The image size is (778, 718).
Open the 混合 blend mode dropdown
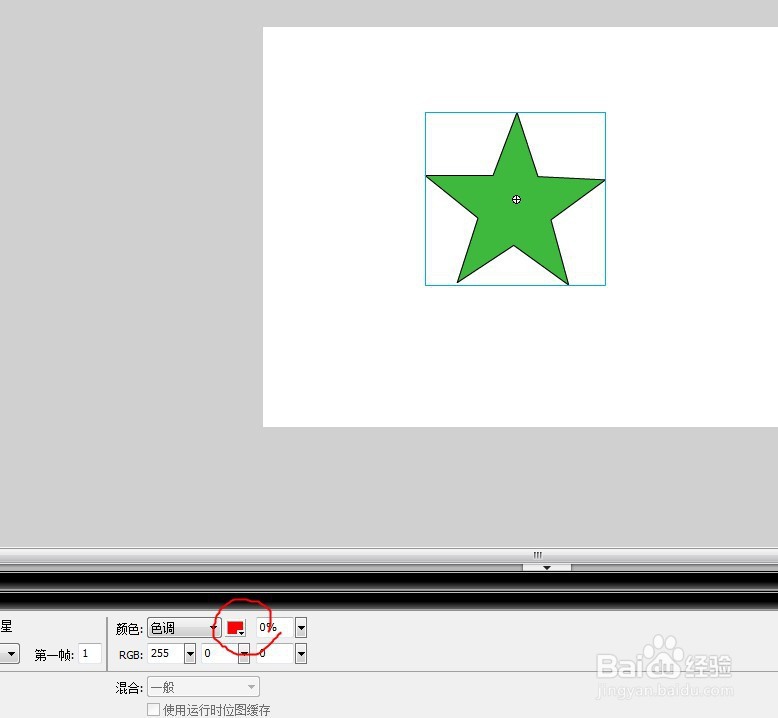tap(203, 687)
